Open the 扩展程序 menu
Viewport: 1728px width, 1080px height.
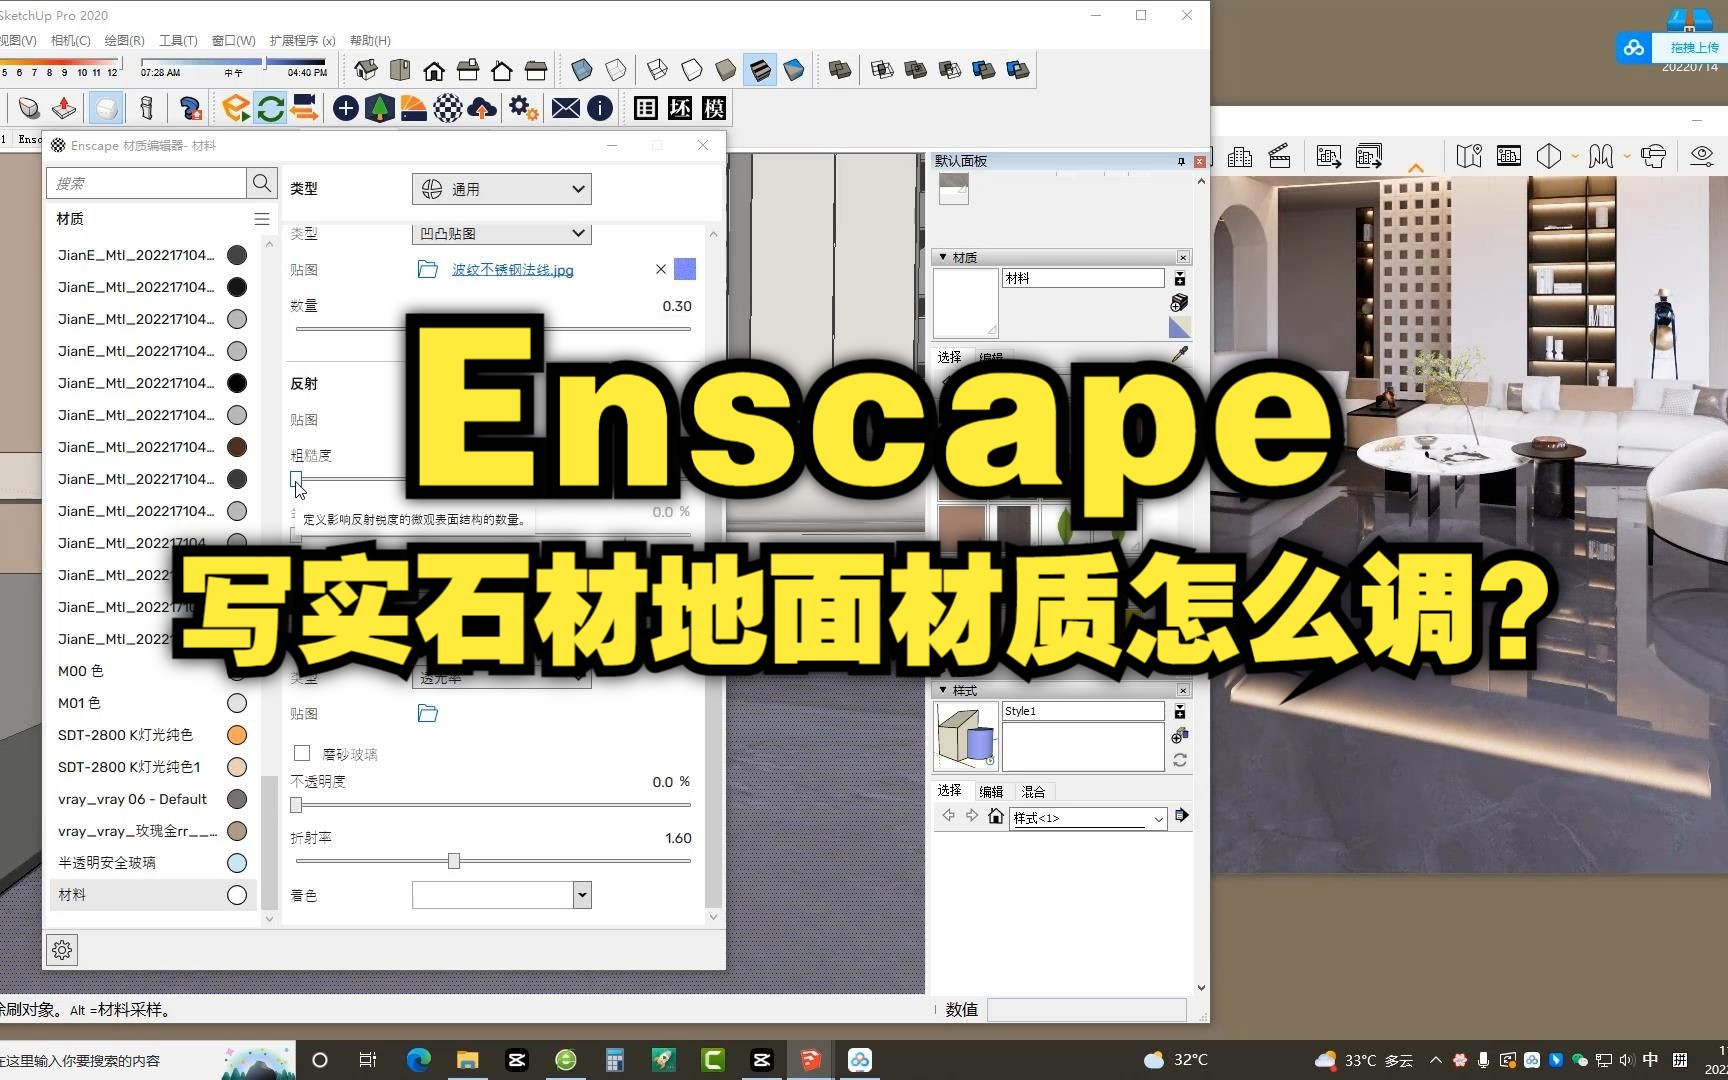tap(302, 41)
